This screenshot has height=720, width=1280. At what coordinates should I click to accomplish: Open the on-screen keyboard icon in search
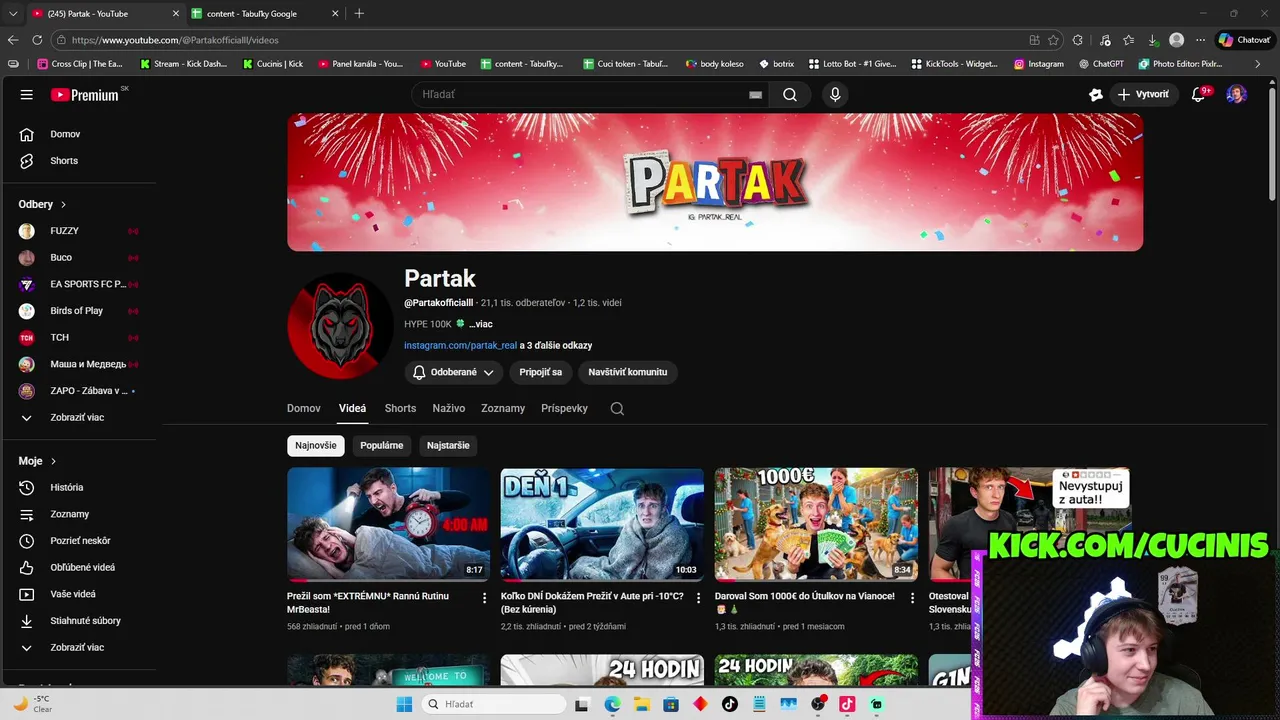pyautogui.click(x=756, y=95)
